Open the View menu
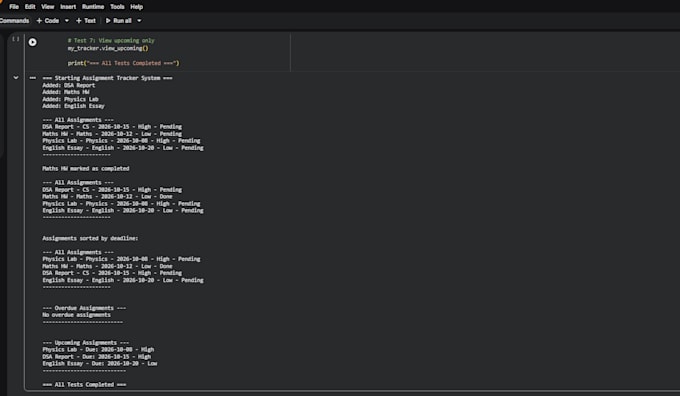 tap(48, 7)
